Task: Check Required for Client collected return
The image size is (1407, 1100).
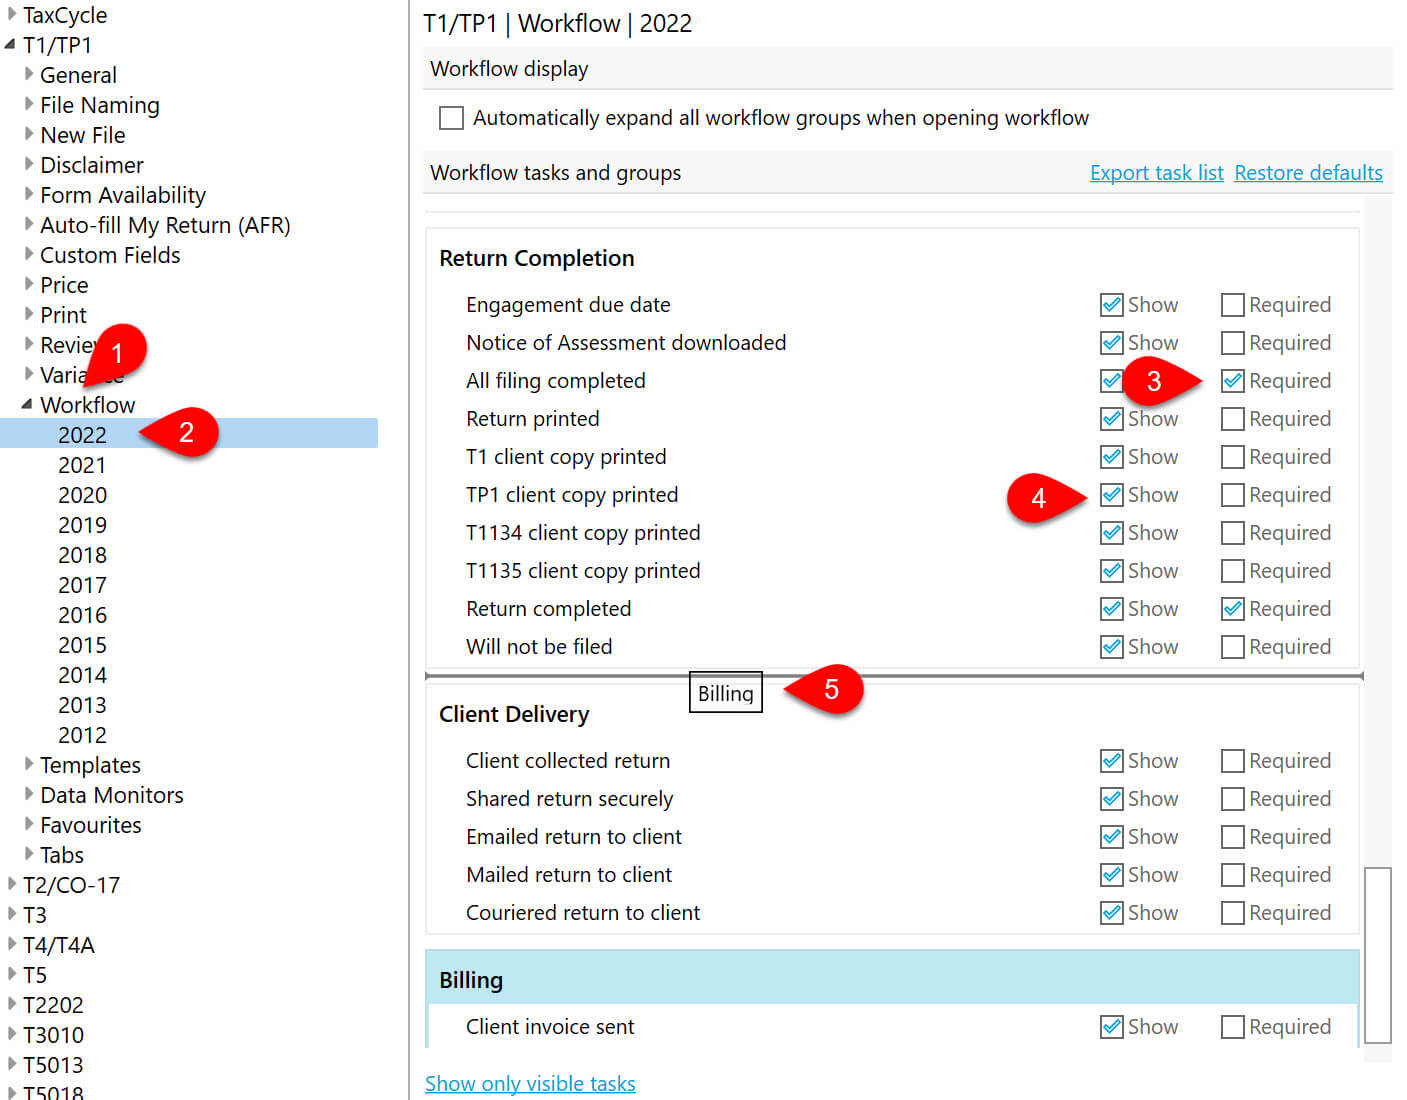Action: [1233, 761]
